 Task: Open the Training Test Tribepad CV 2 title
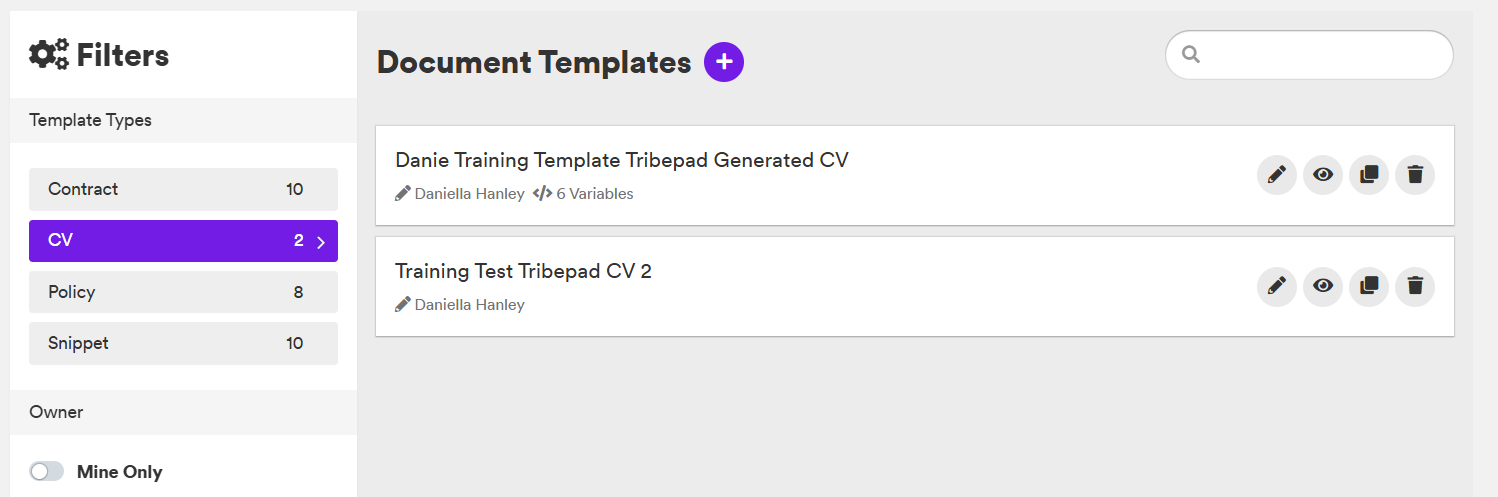click(x=523, y=271)
